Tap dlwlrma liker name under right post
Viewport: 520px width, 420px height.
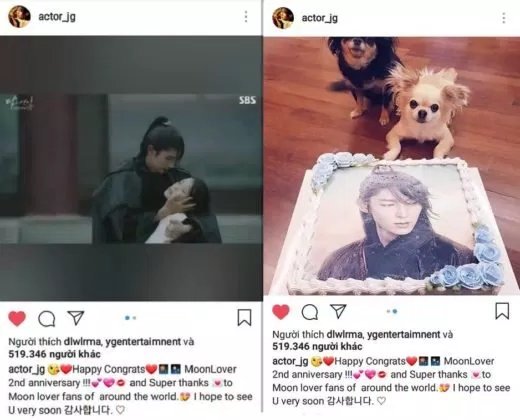pyautogui.click(x=345, y=334)
